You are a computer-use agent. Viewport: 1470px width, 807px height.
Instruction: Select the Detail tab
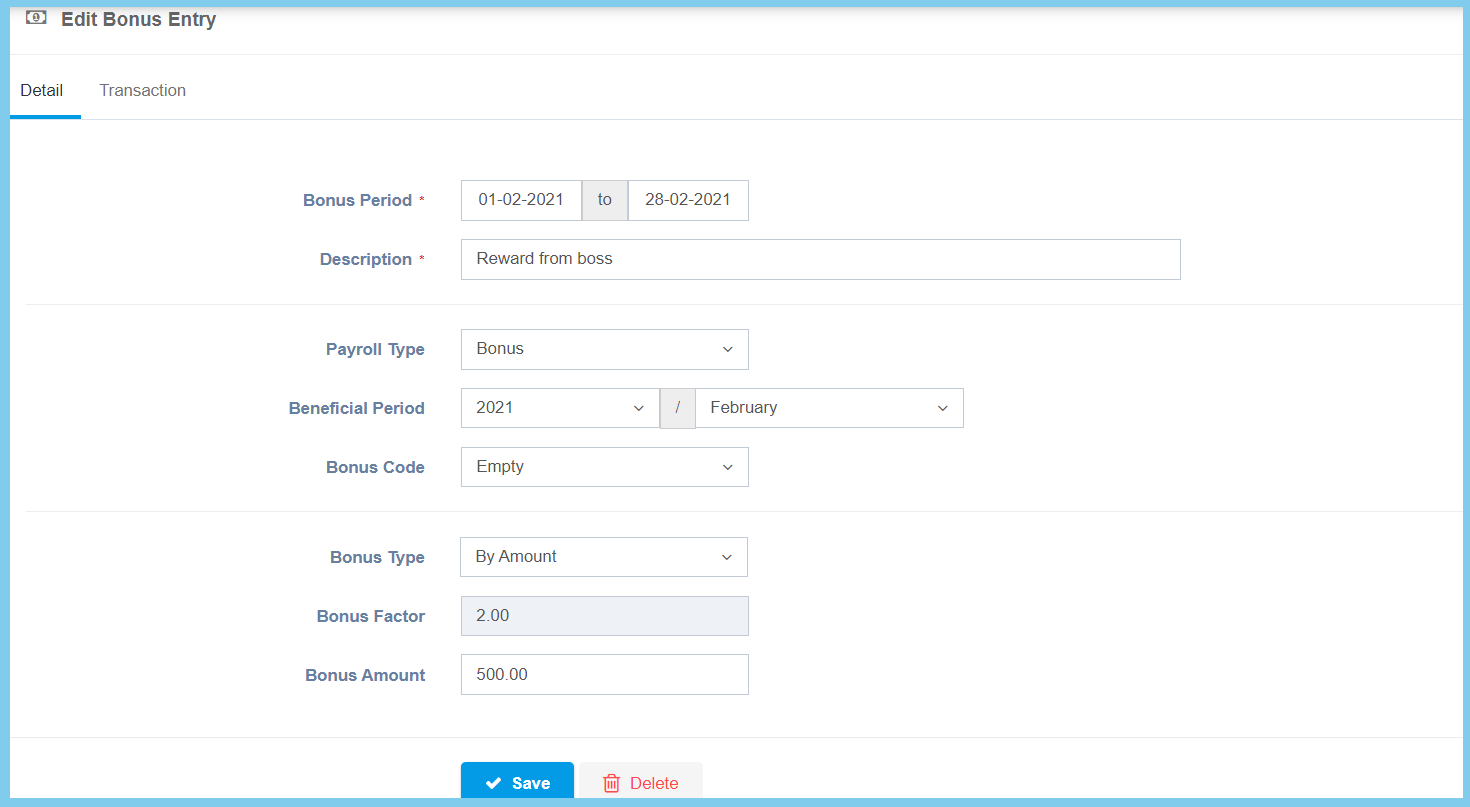(42, 90)
